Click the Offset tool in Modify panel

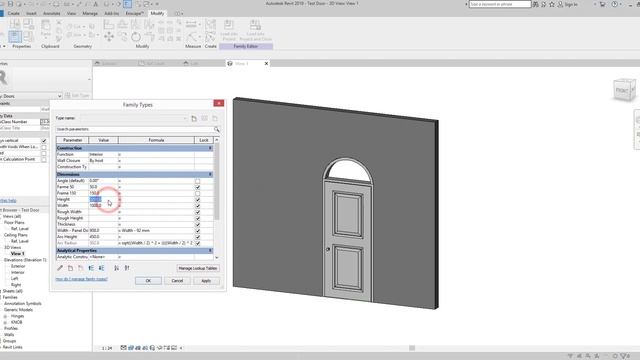122,24
